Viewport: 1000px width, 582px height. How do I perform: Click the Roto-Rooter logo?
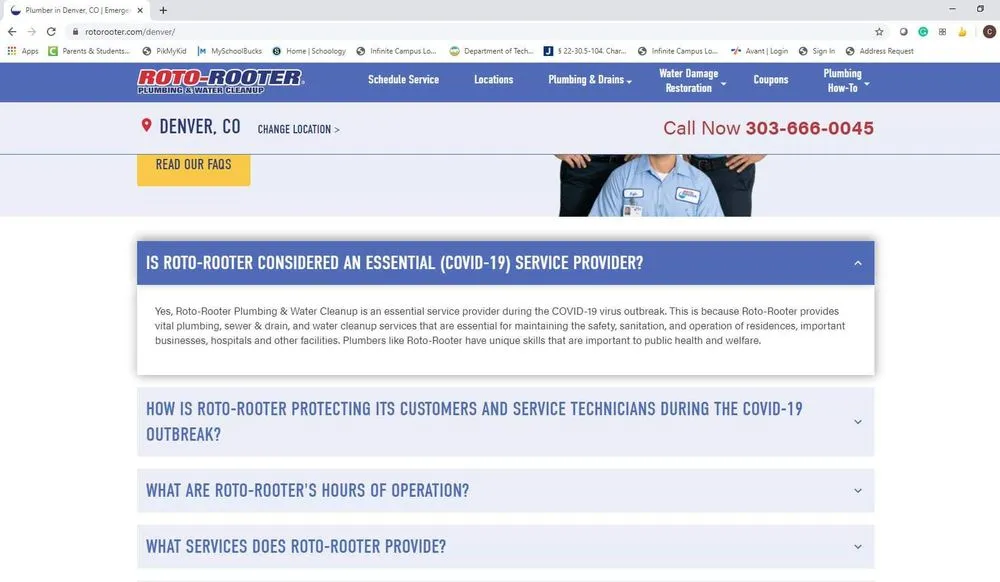[x=220, y=81]
